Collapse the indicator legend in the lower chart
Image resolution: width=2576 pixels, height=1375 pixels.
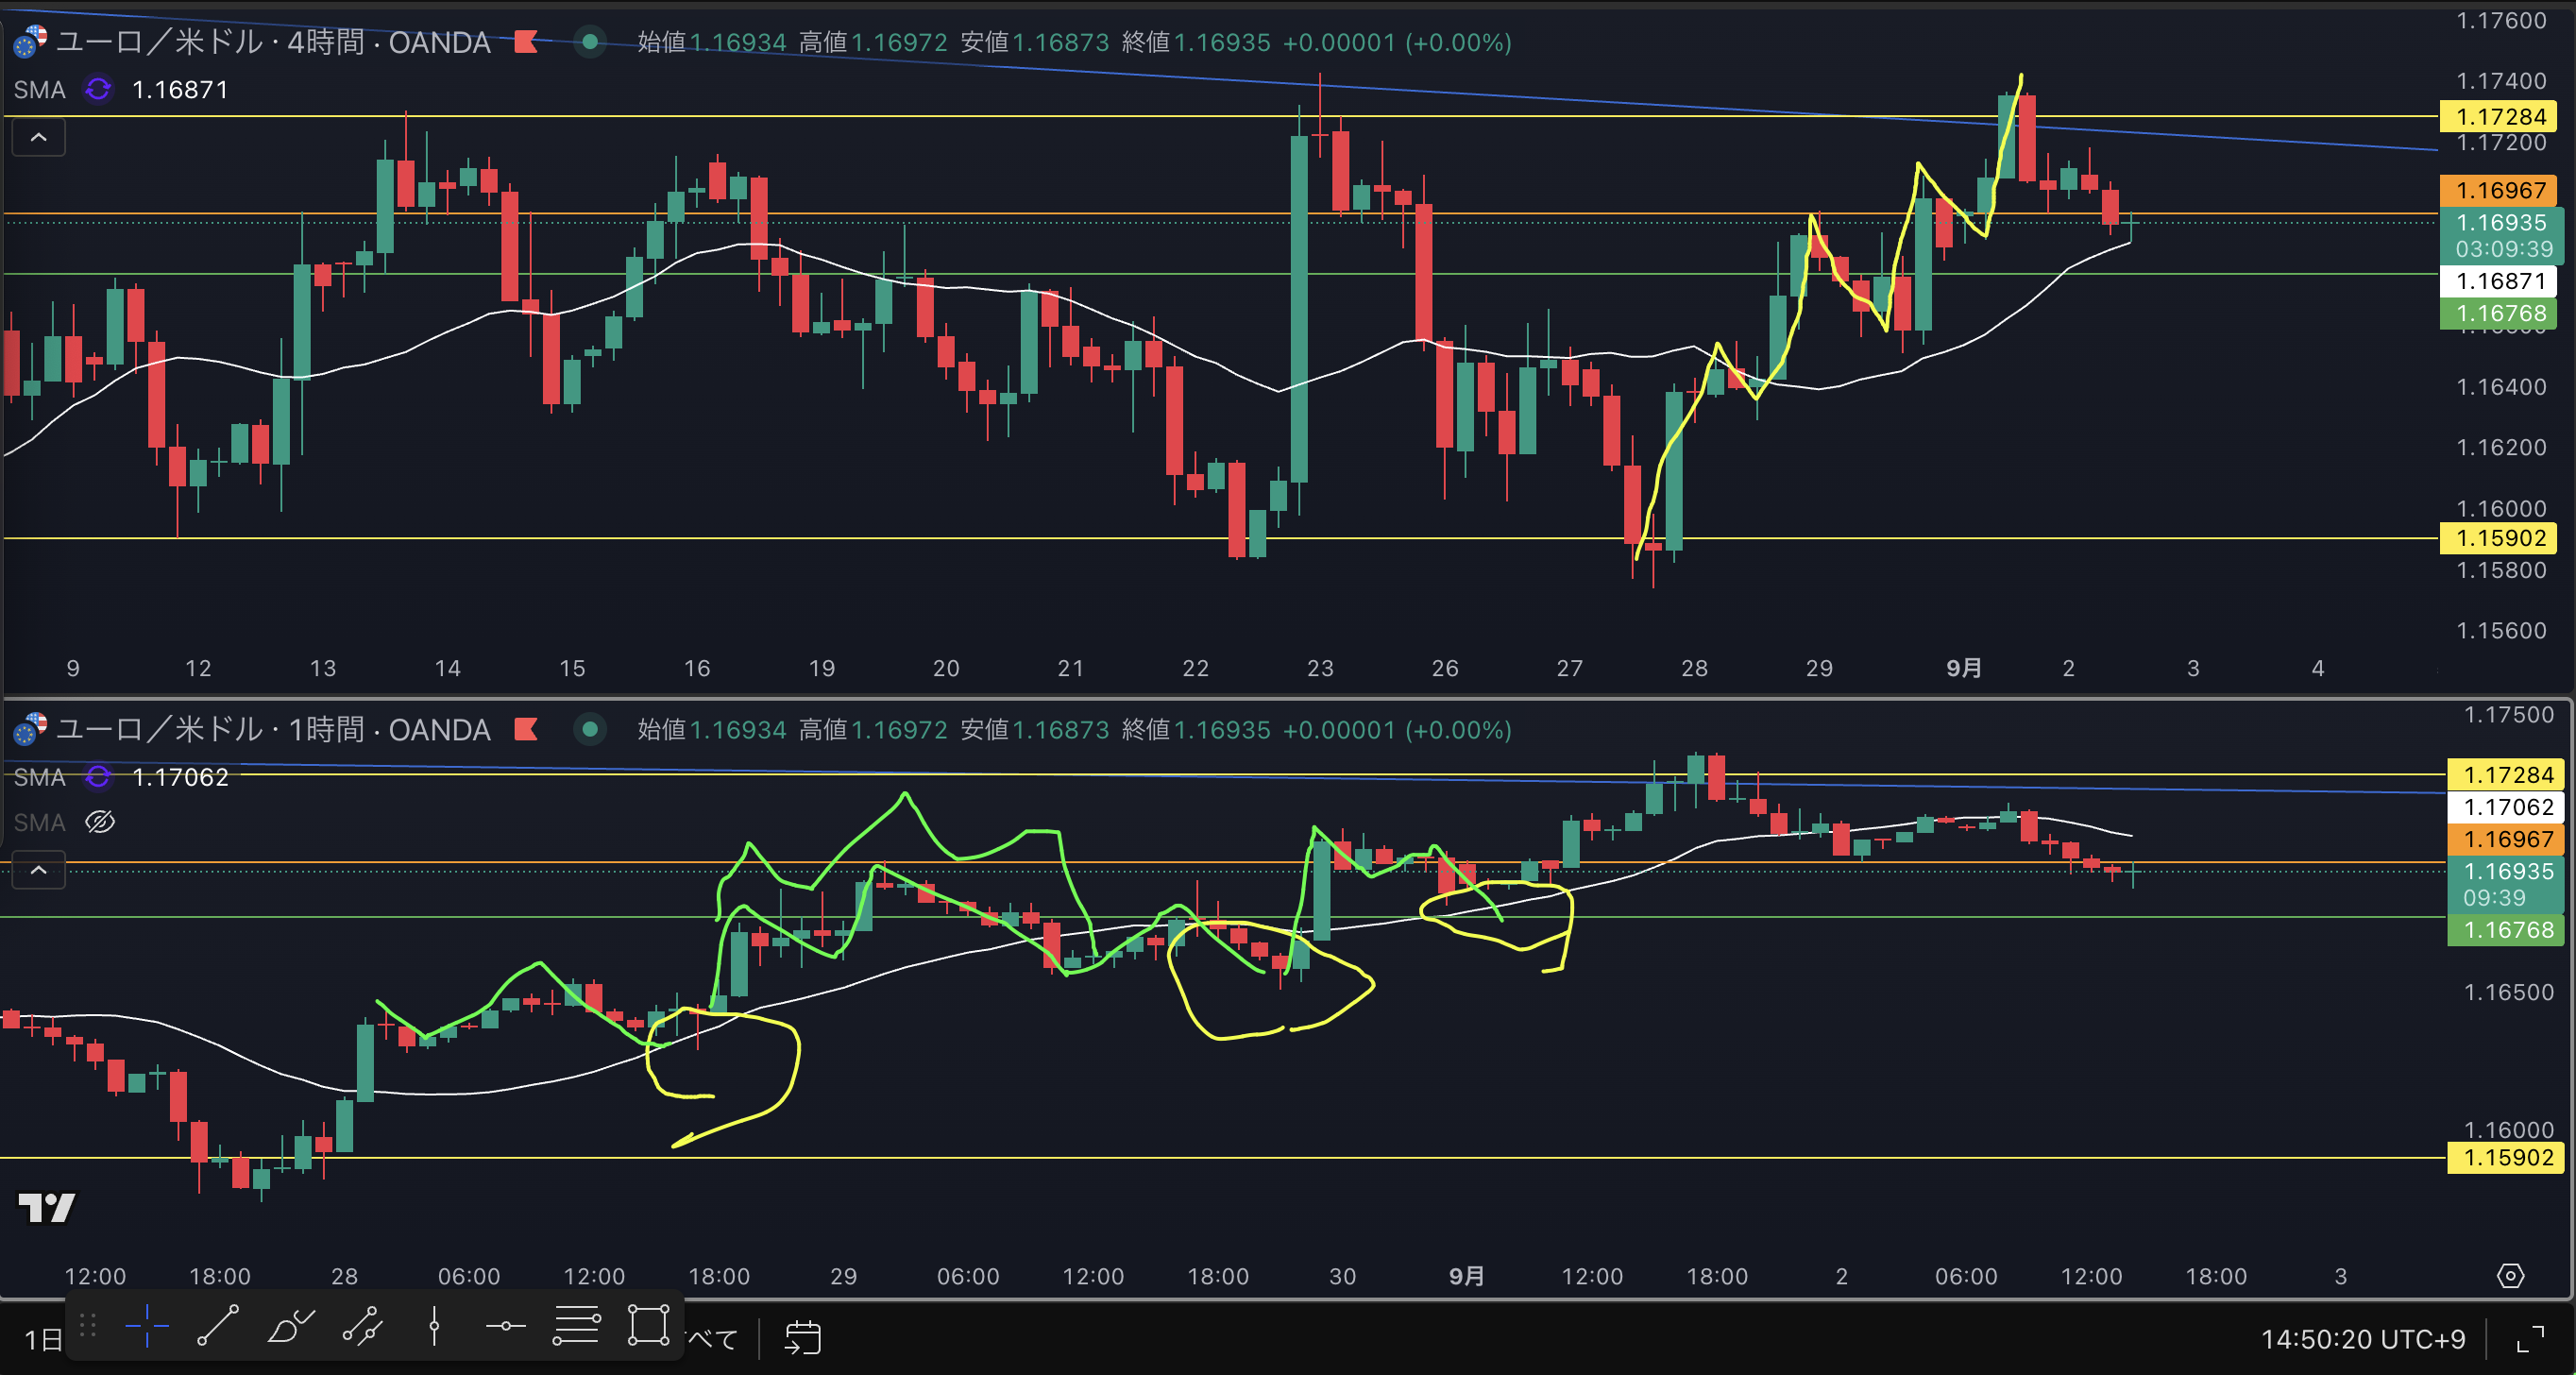[x=38, y=870]
